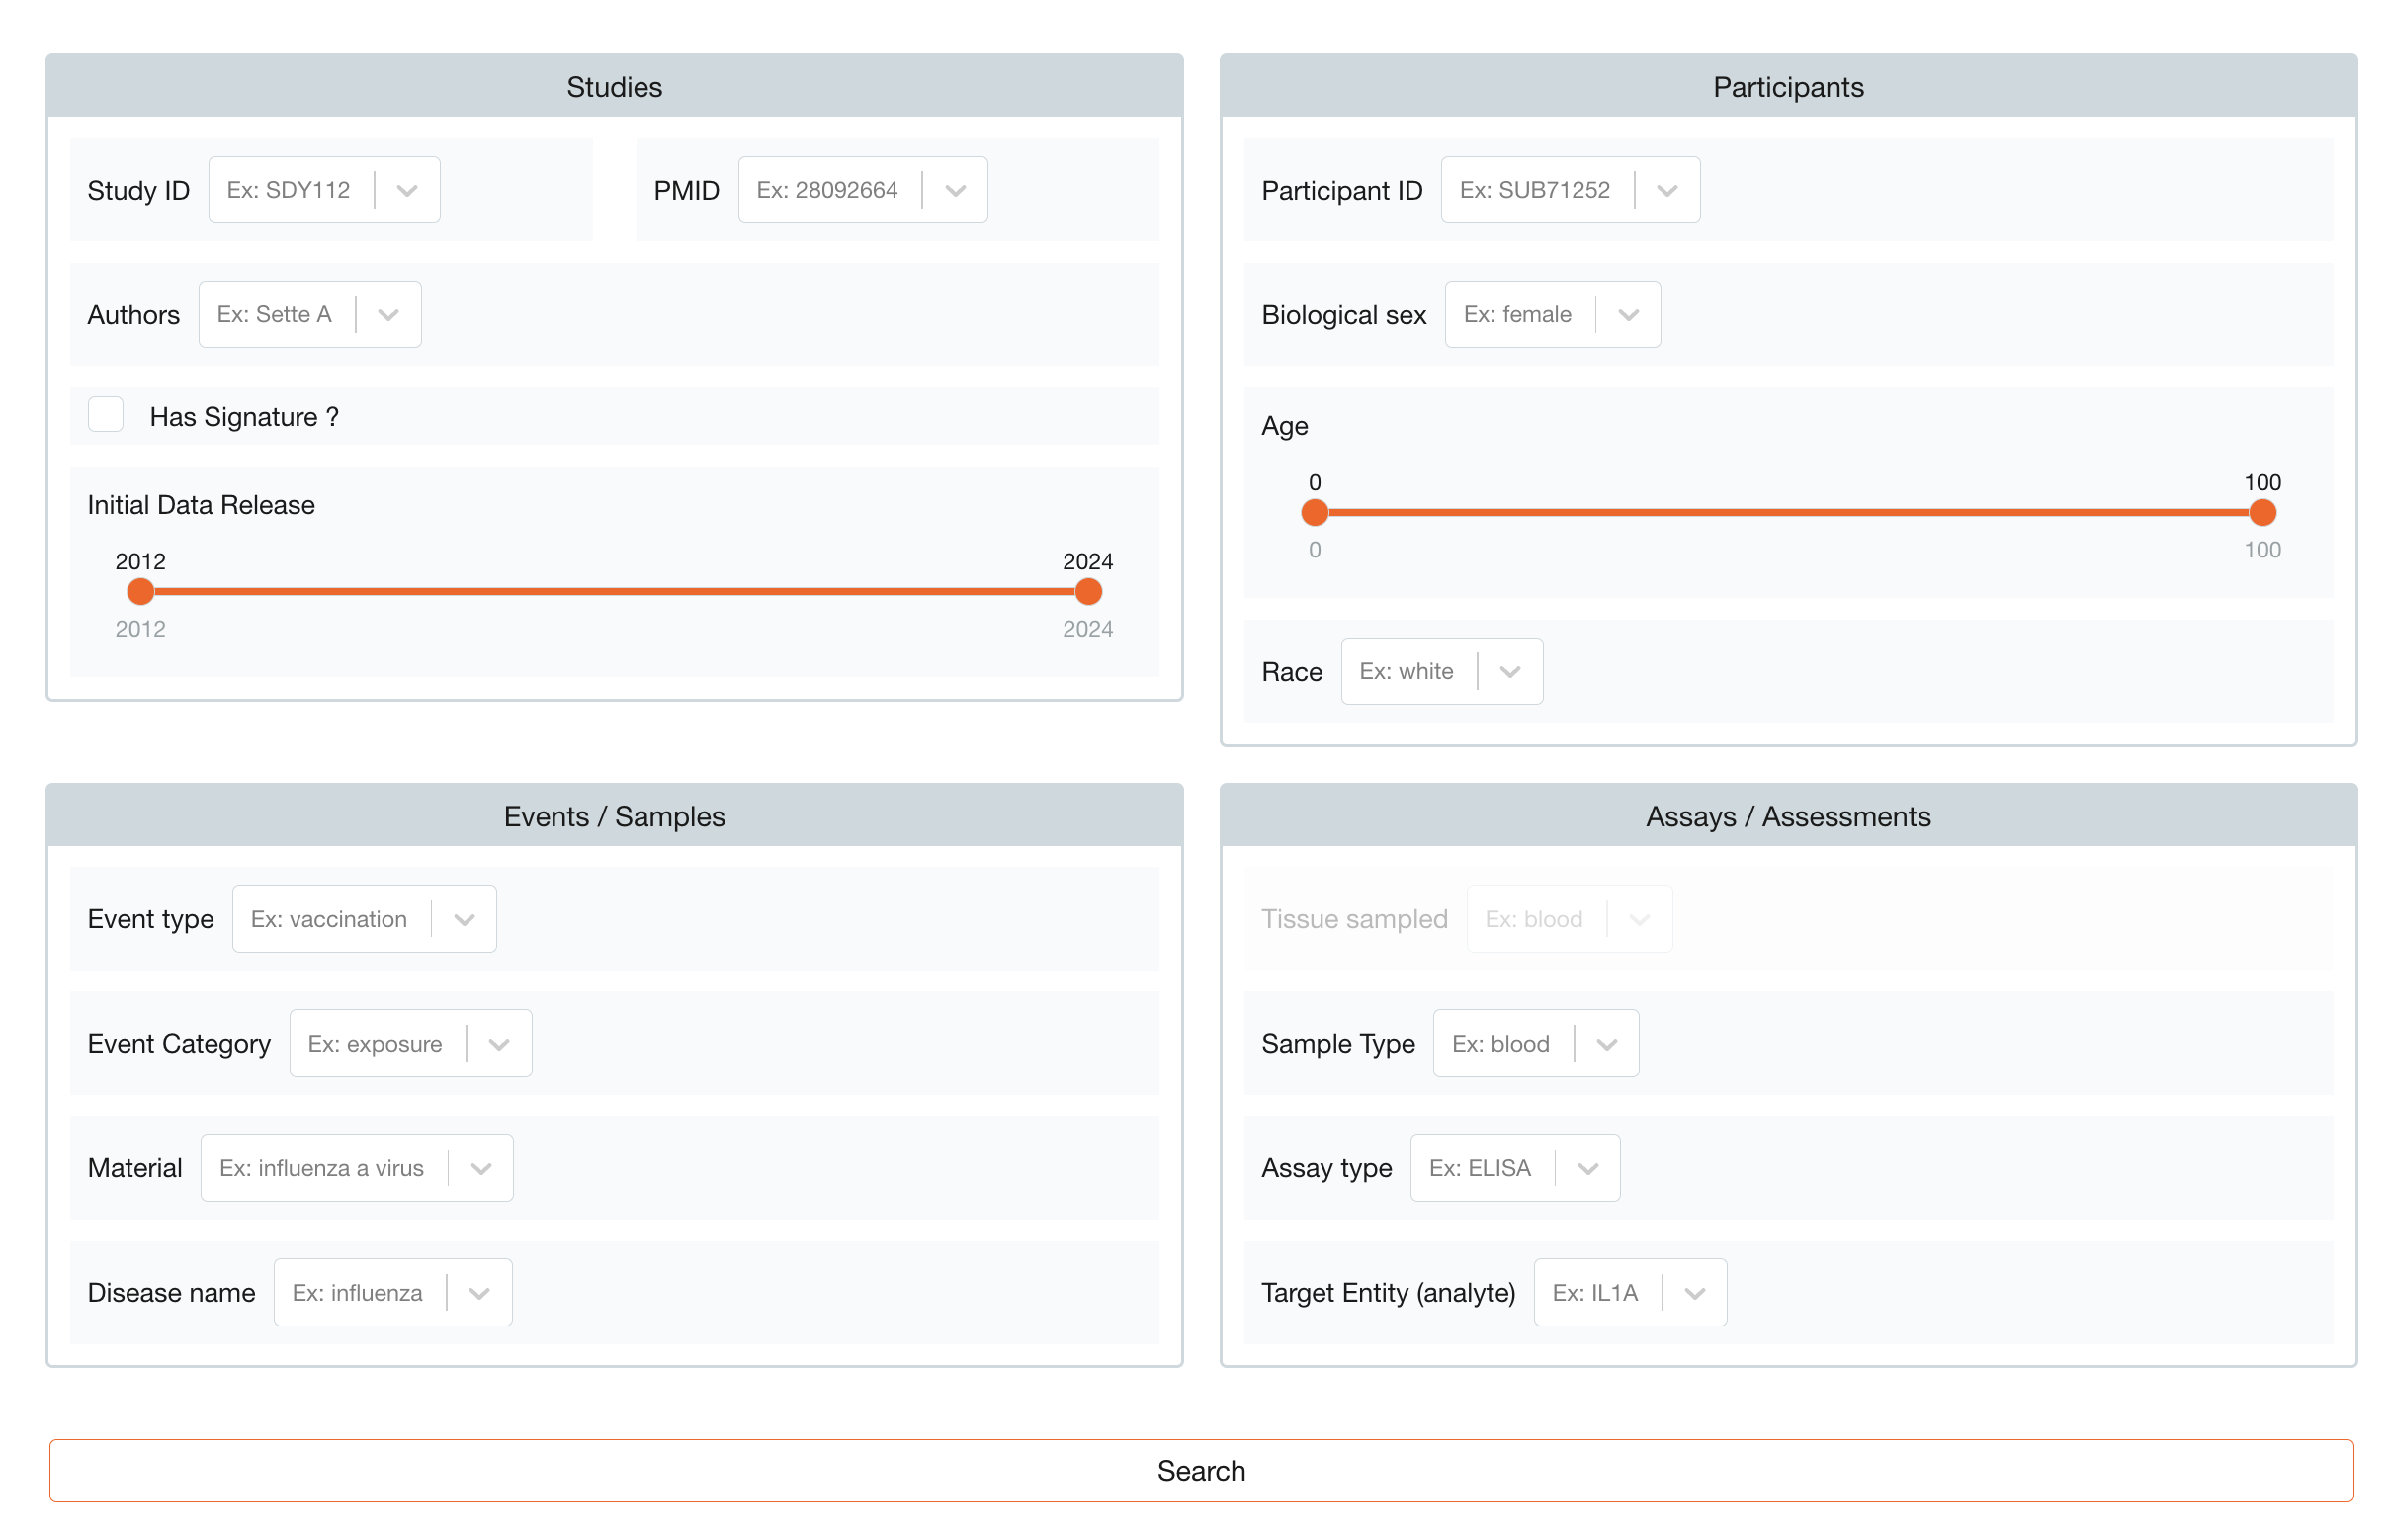
Task: Open the Event type dropdown chevron
Action: 464,919
